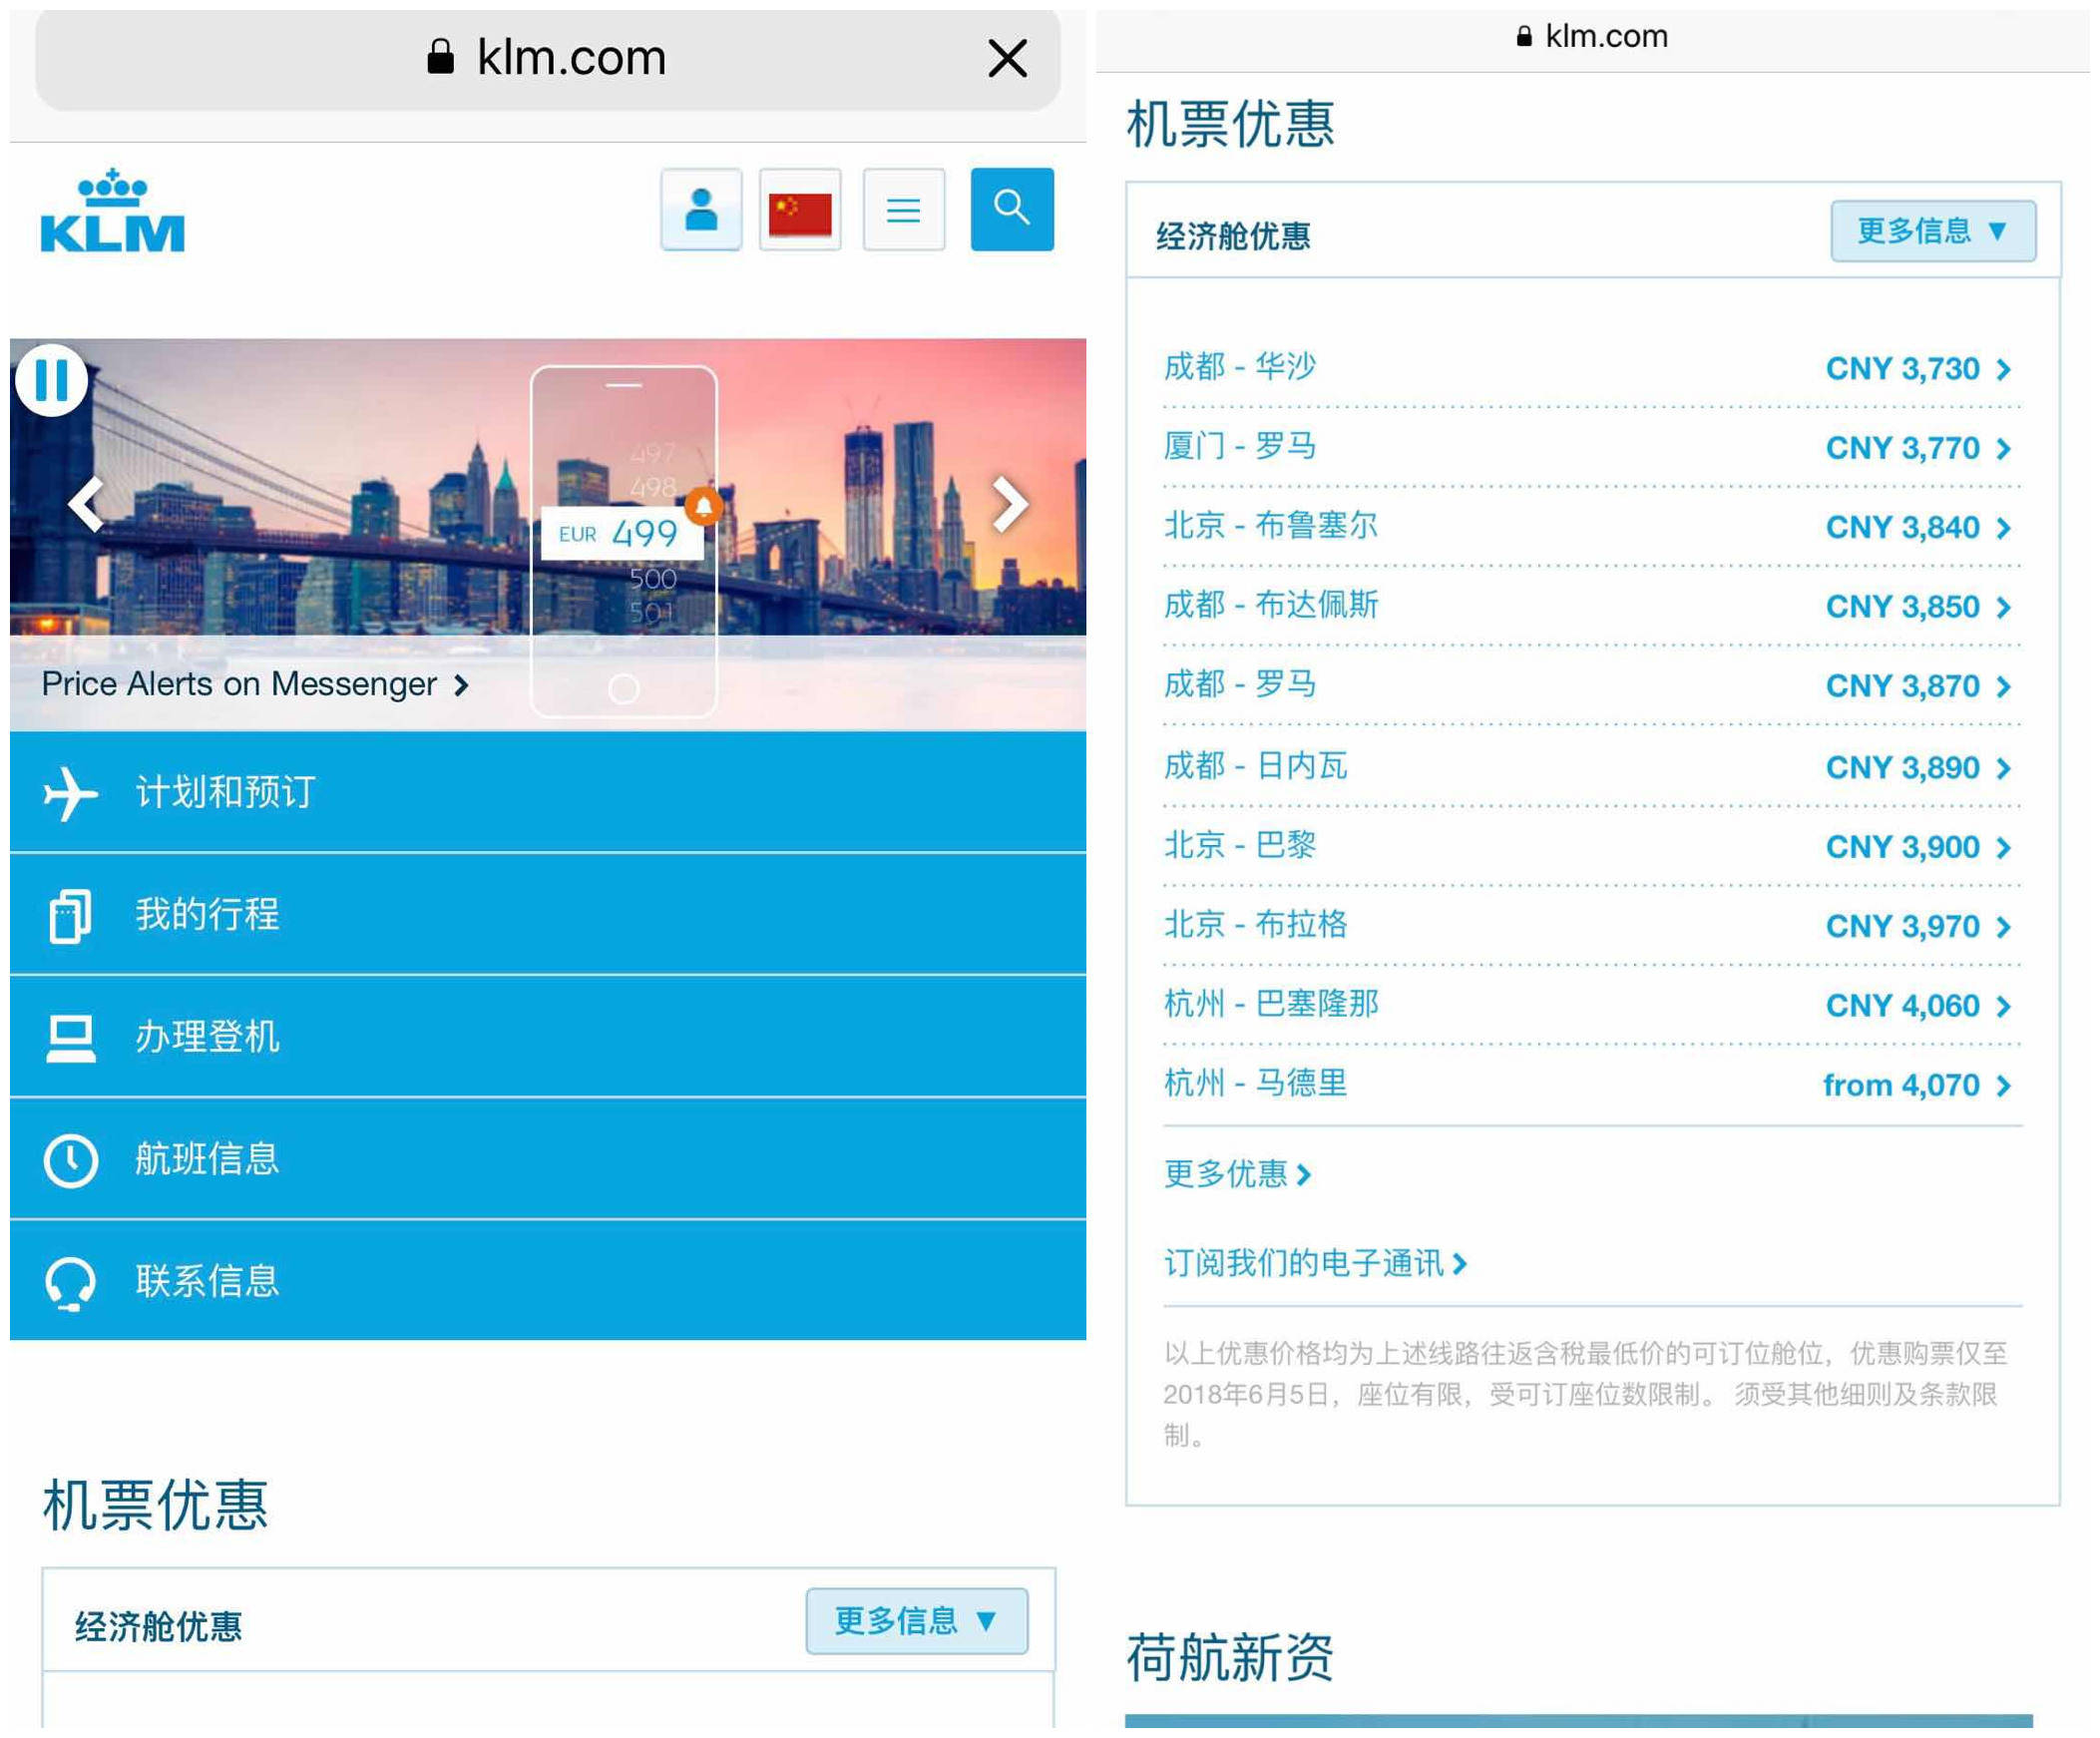Open the user account profile icon
Viewport: 2100px width, 1738px height.
(701, 210)
